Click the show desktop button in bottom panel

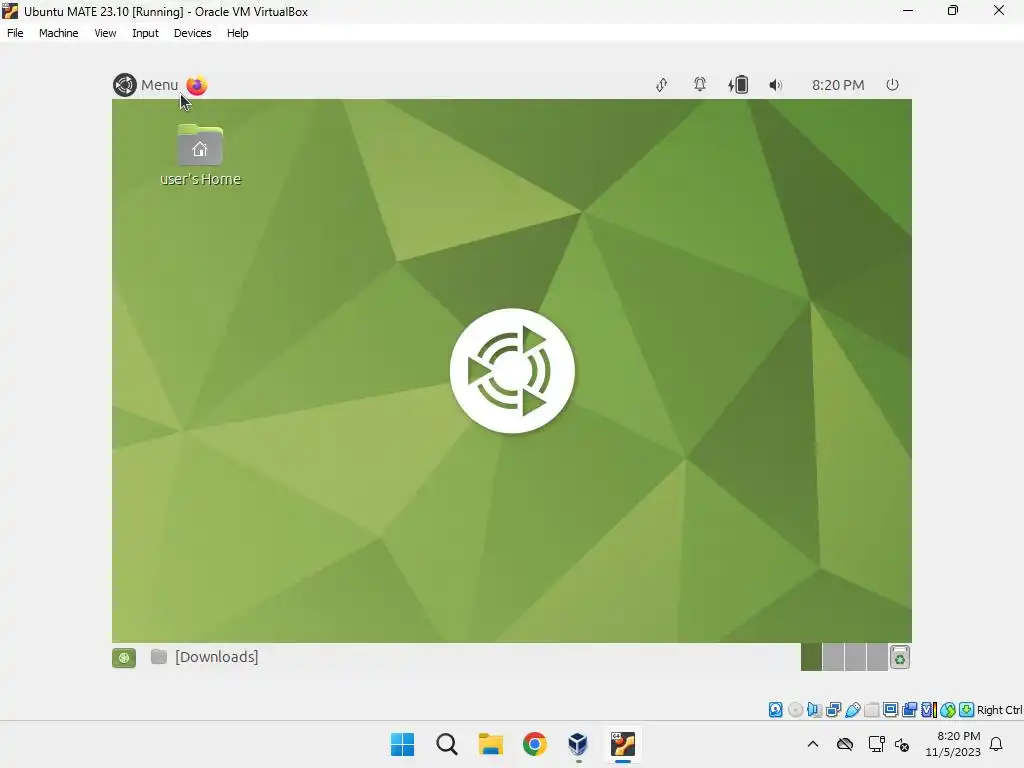[124, 658]
